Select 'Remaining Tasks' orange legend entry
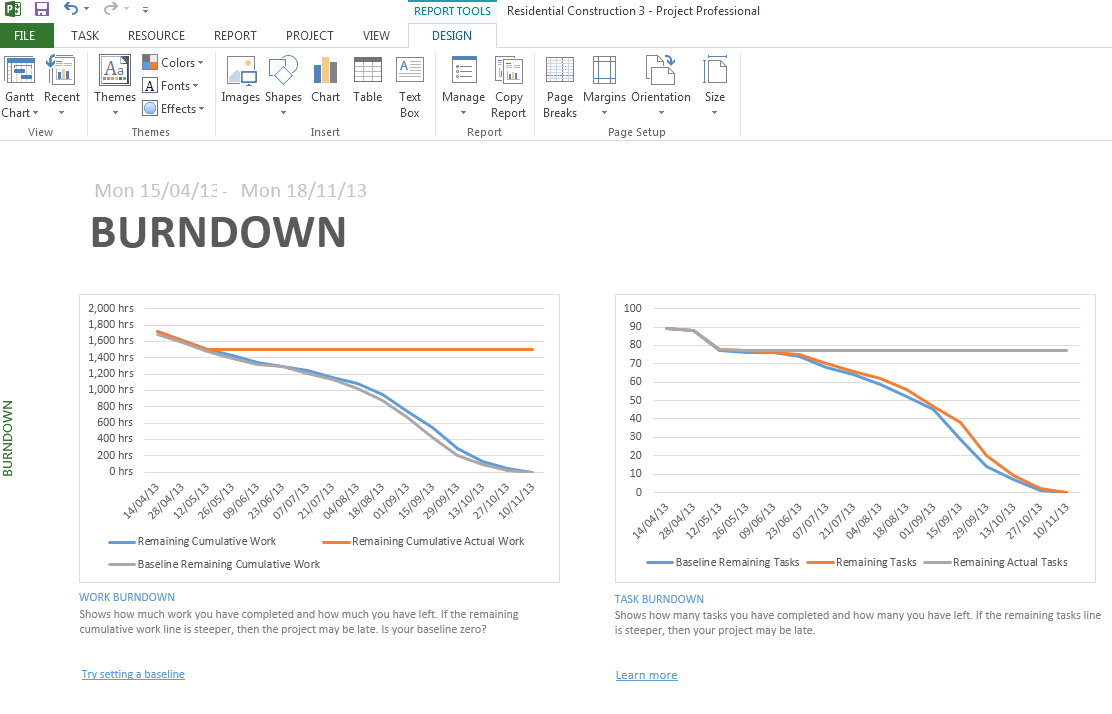This screenshot has width=1112, height=714. [x=862, y=562]
